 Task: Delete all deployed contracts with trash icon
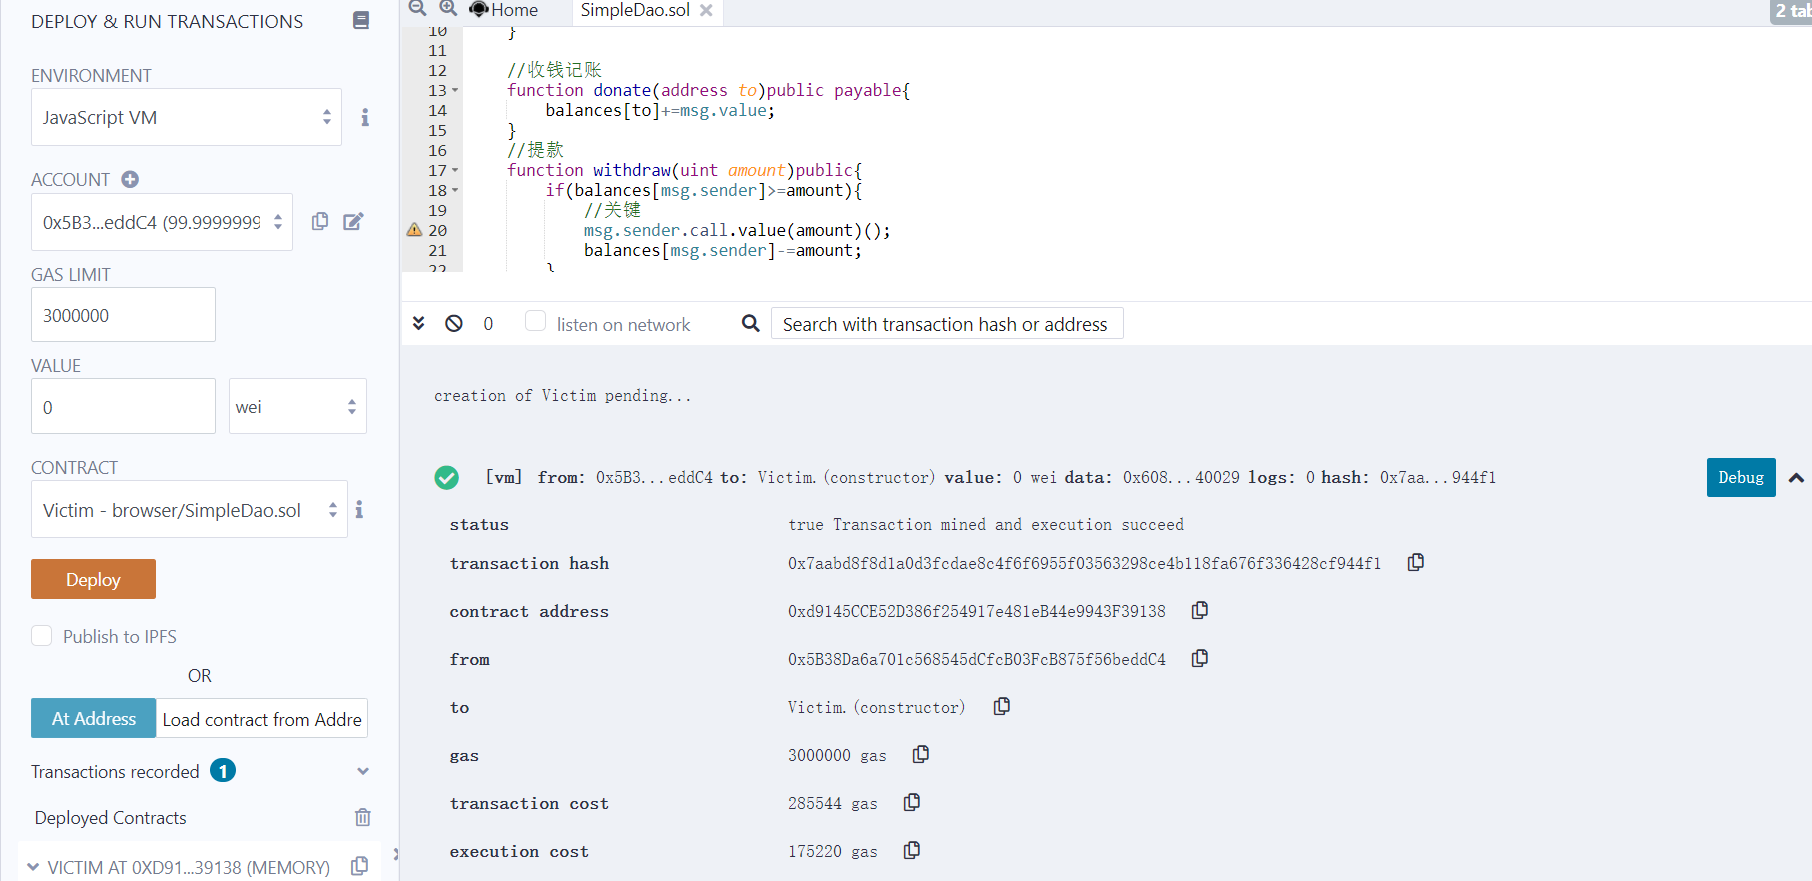tap(362, 817)
